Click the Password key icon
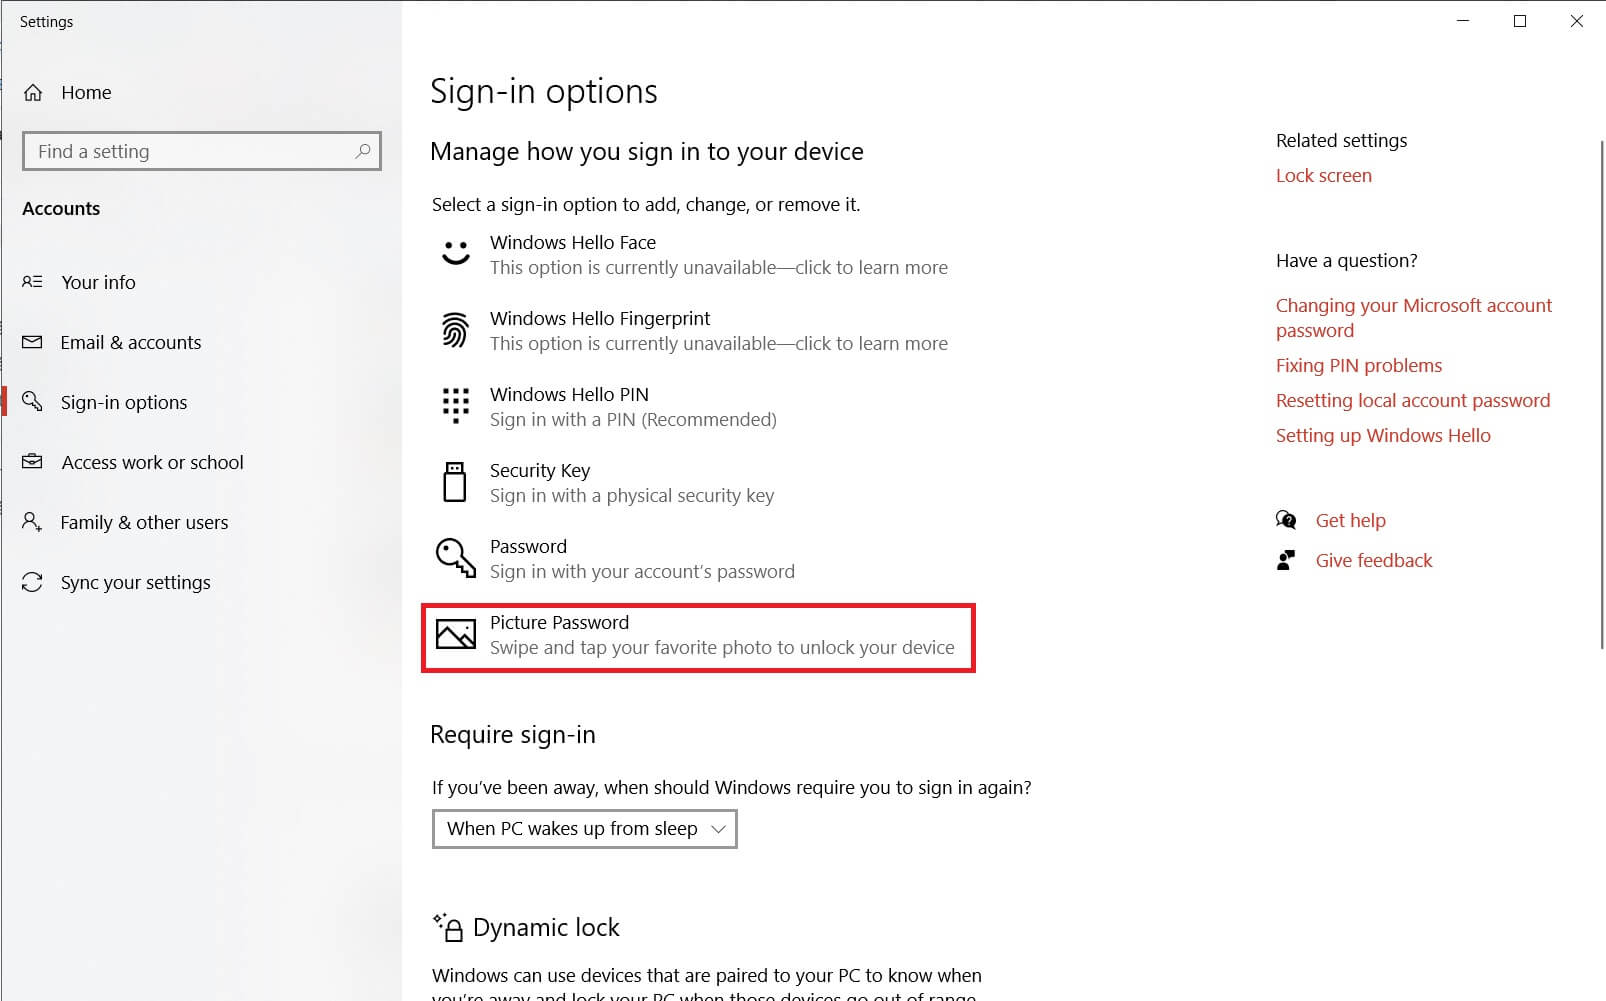Image resolution: width=1606 pixels, height=1001 pixels. (455, 558)
